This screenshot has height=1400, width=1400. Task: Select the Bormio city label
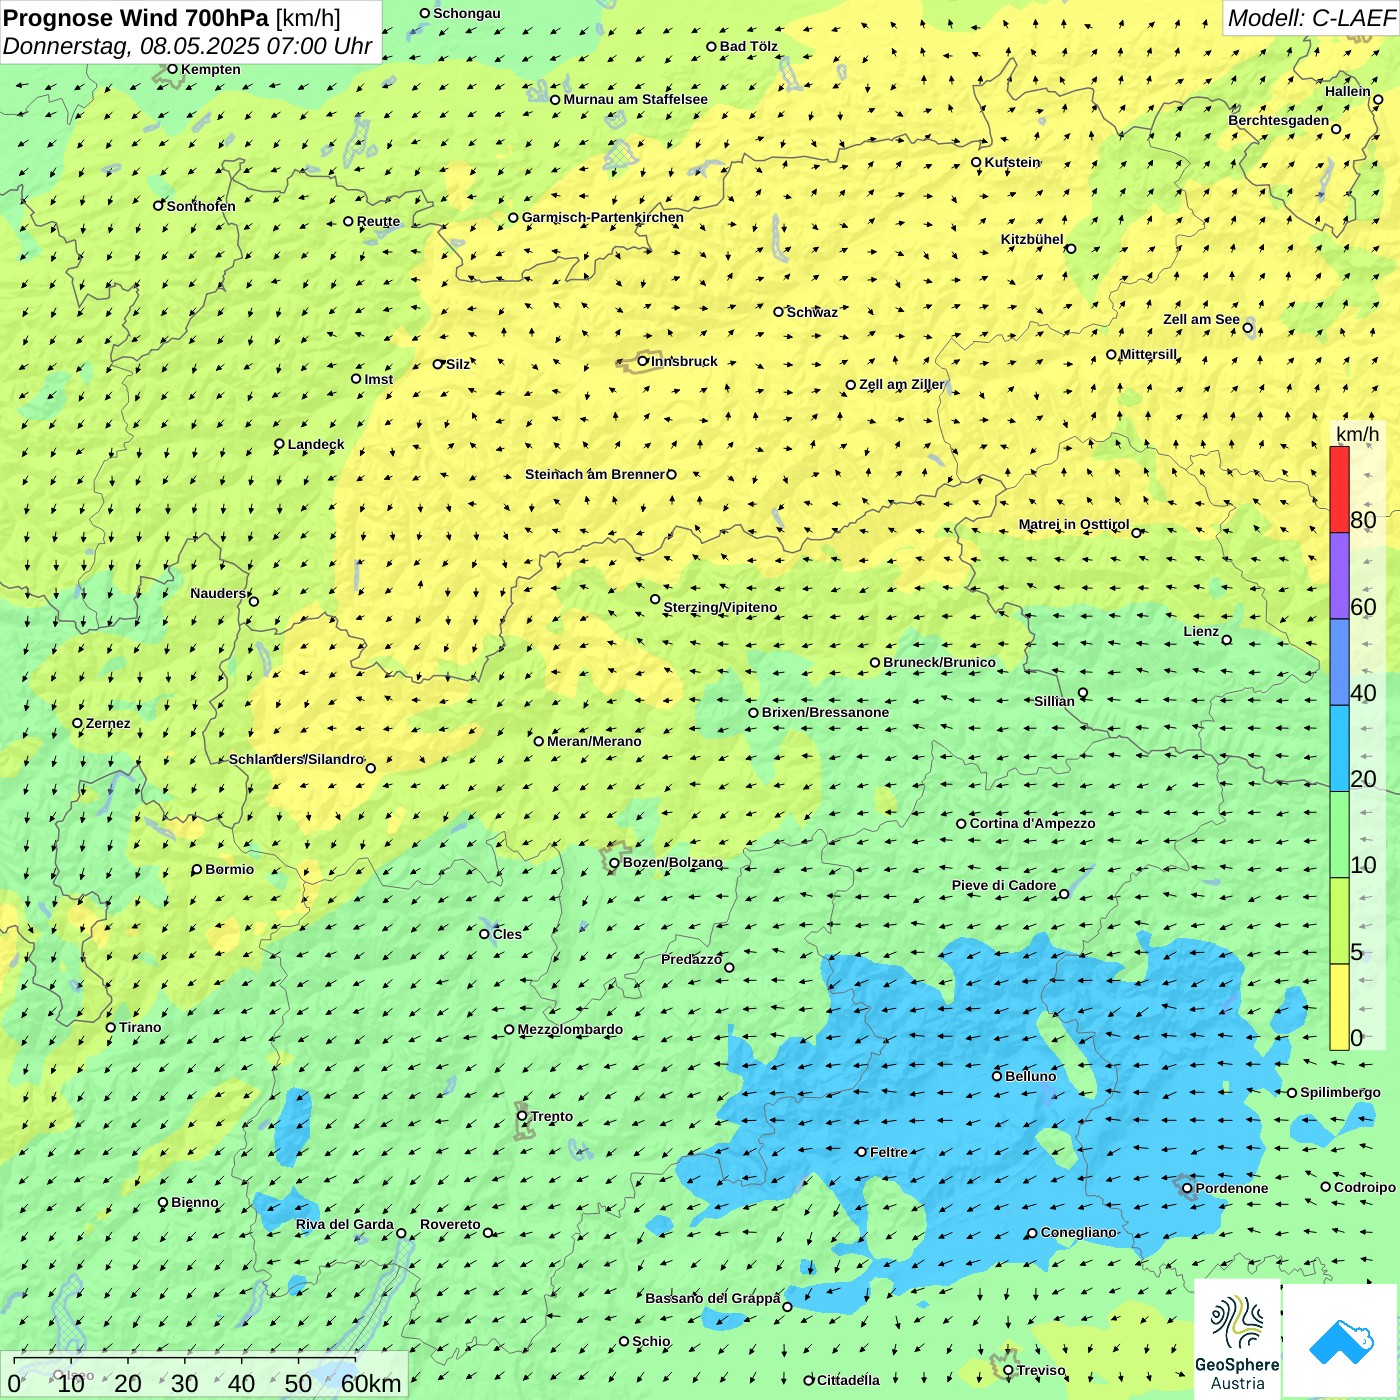(229, 869)
